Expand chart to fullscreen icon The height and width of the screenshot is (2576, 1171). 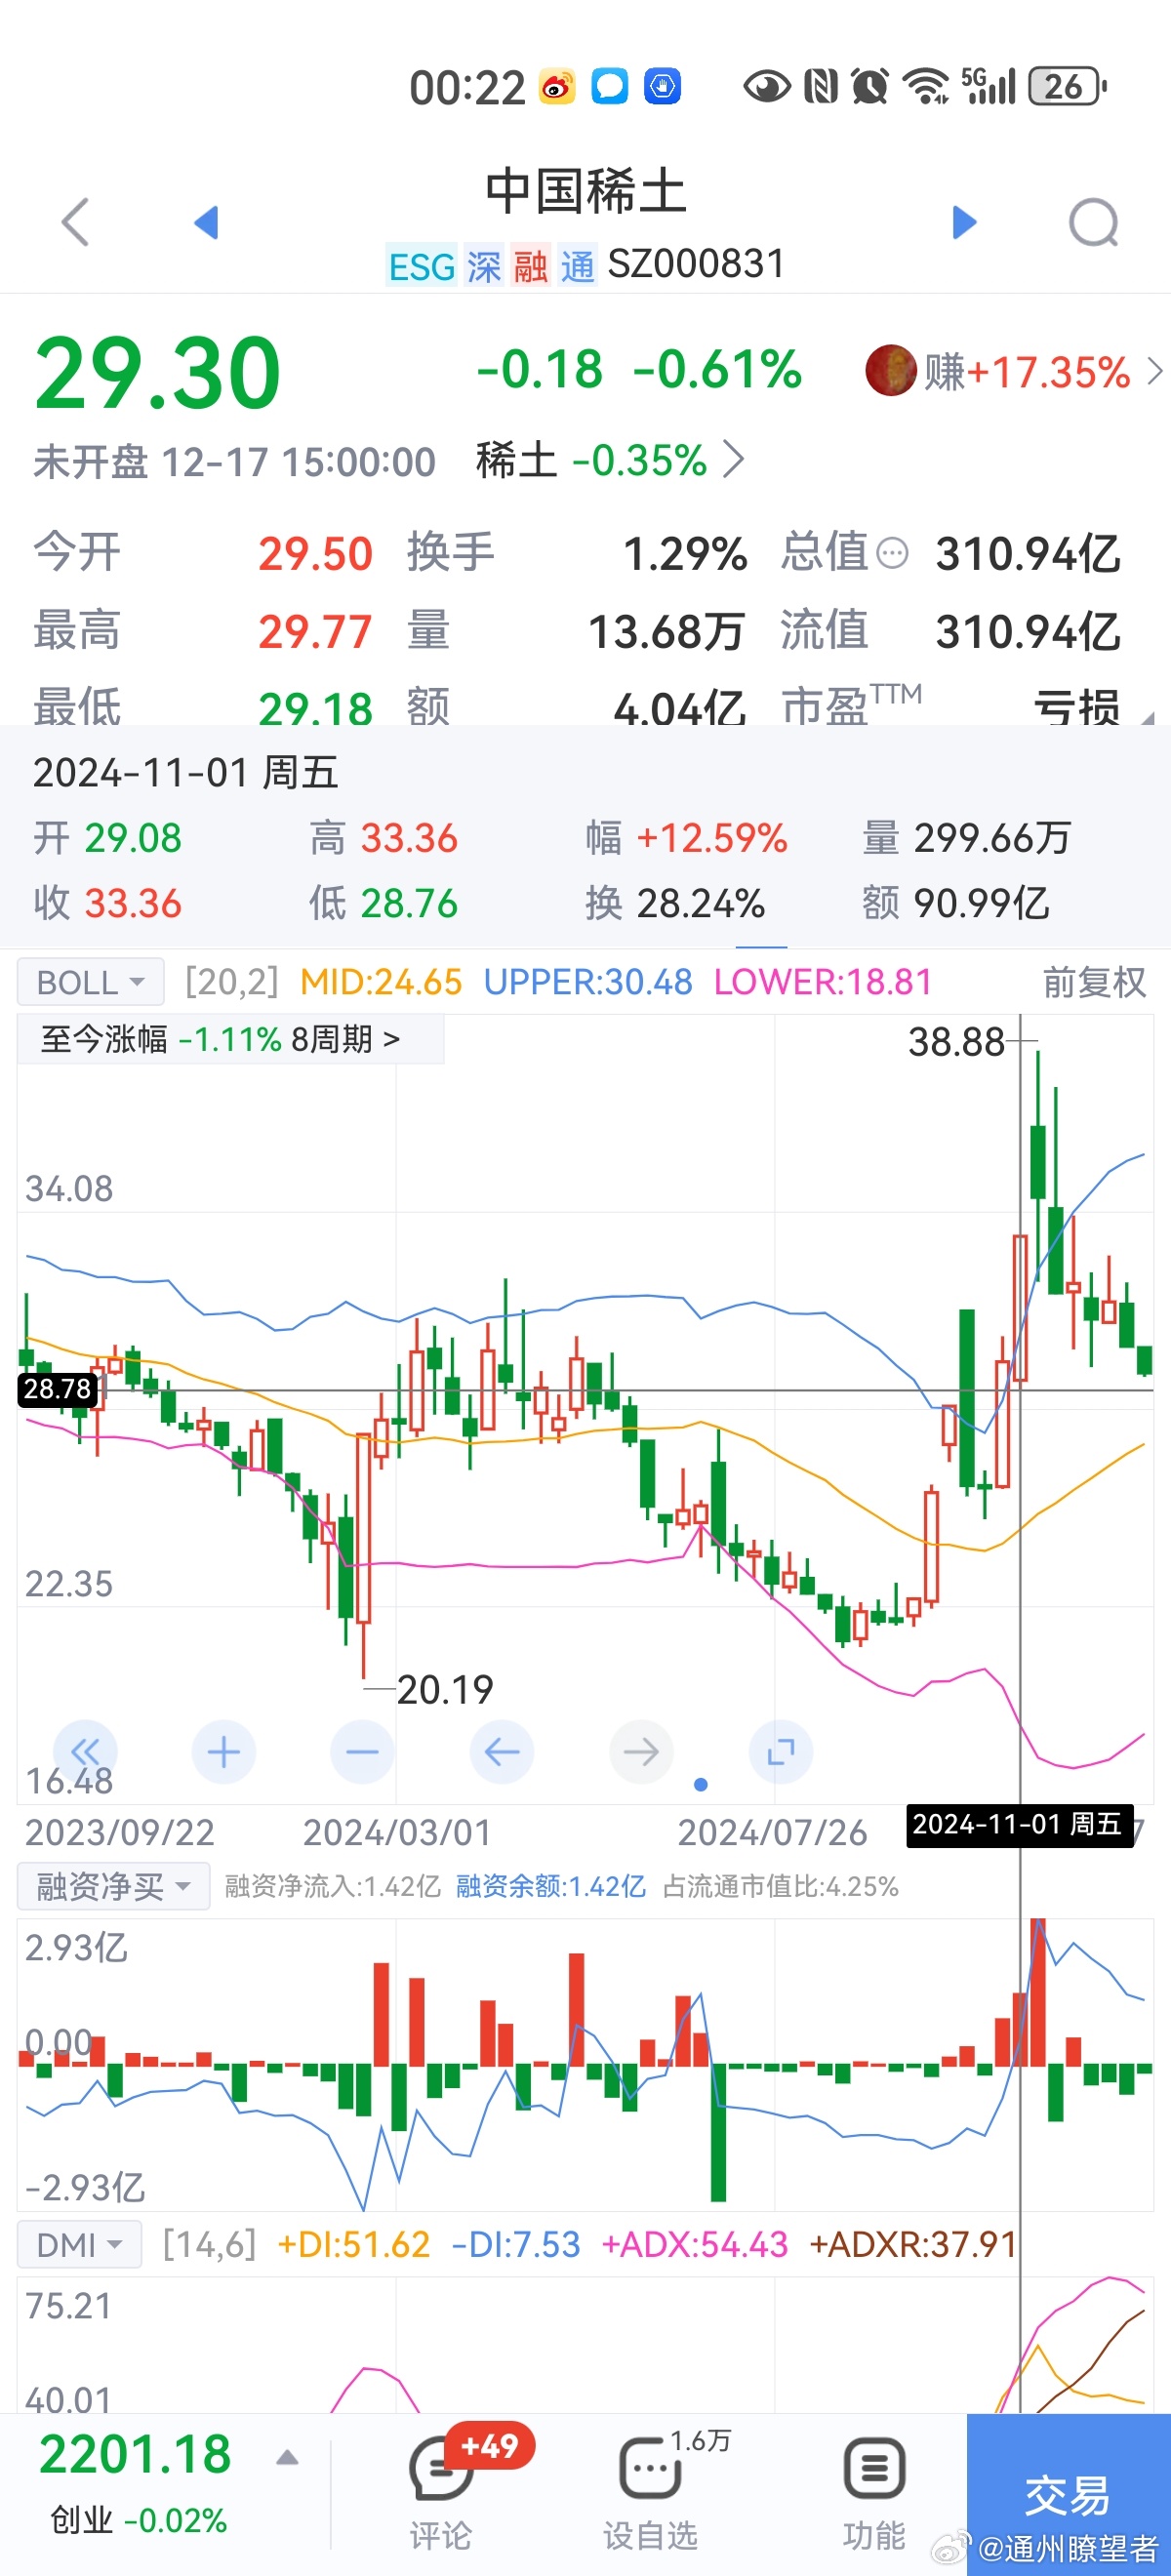click(781, 1751)
